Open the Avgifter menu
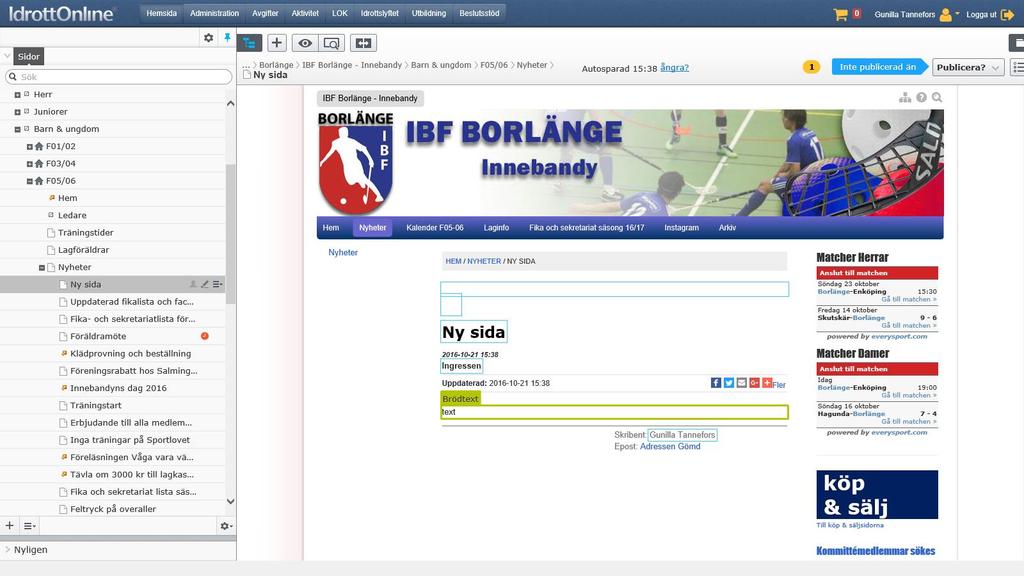 tap(265, 13)
